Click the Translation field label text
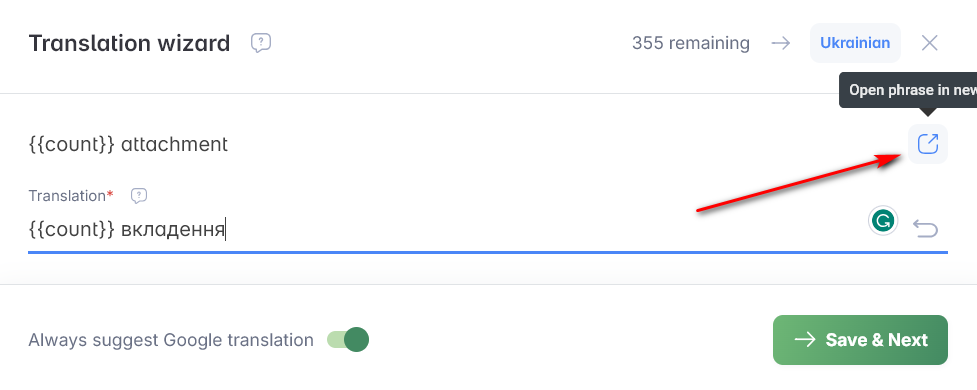This screenshot has width=977, height=390. click(x=67, y=196)
